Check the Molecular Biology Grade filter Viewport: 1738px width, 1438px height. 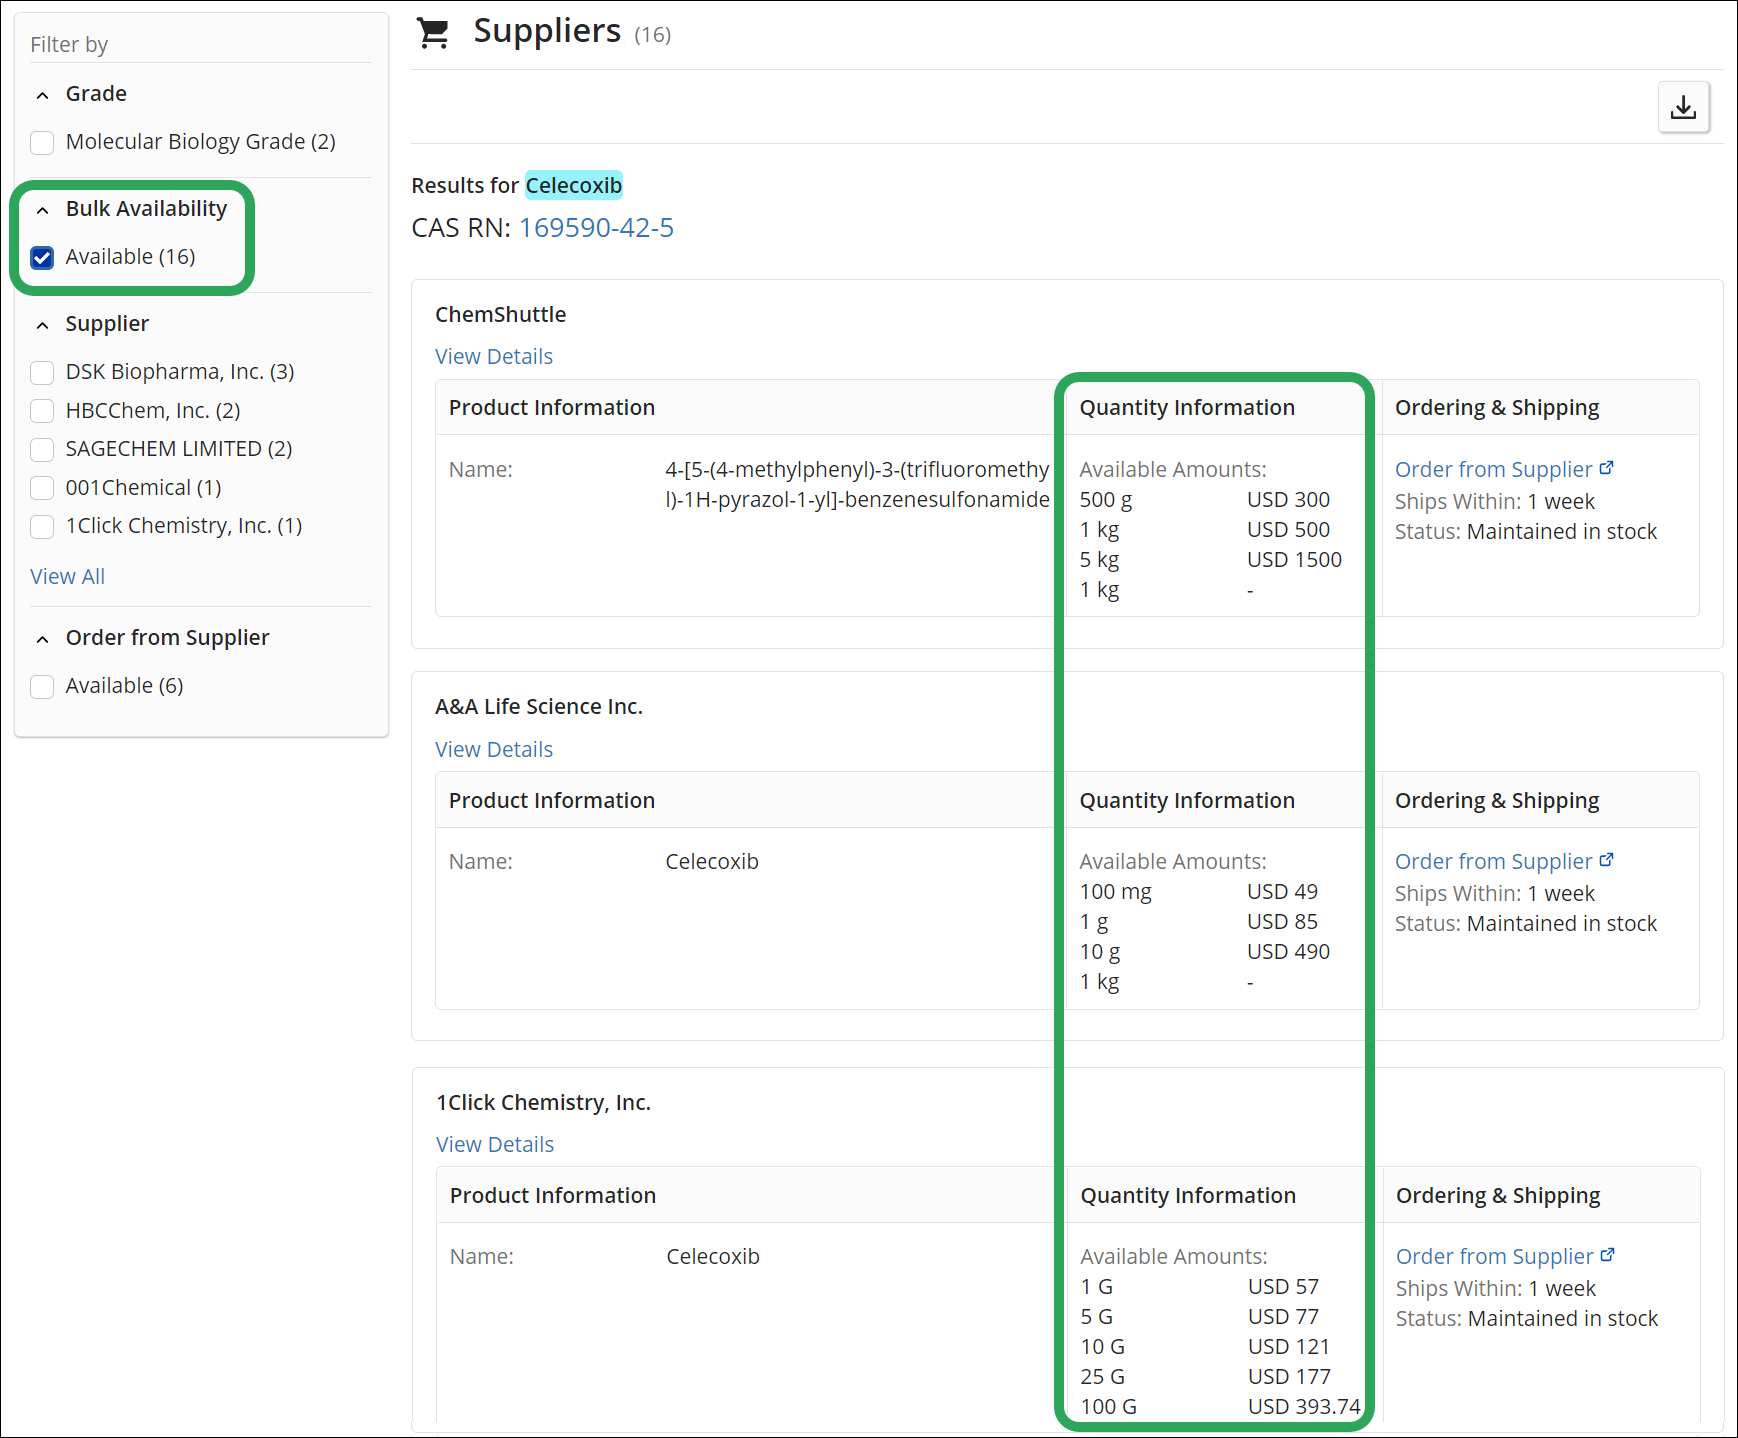pos(42,143)
